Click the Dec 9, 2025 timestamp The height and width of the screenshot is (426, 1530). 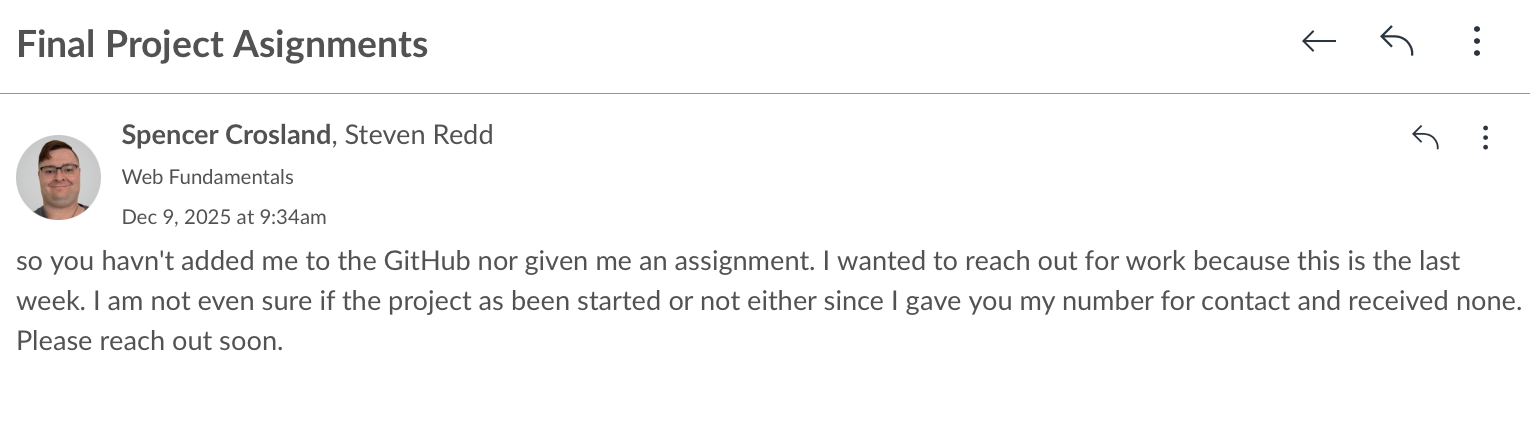[x=223, y=217]
